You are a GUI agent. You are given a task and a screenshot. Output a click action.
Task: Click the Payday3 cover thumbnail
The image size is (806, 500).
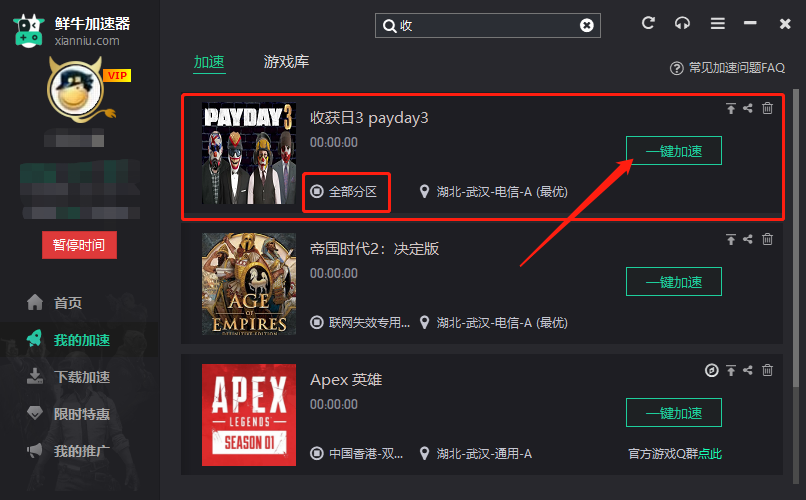pos(249,153)
